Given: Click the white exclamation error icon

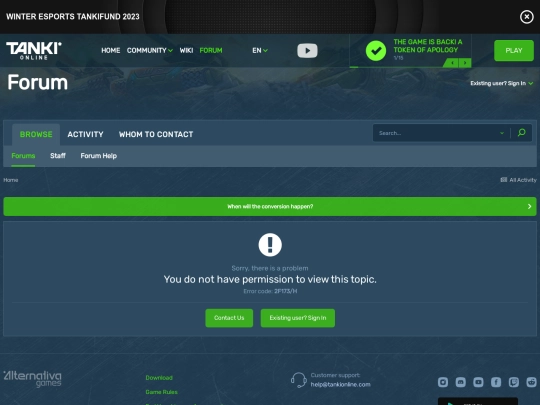Looking at the screenshot, I should click(x=270, y=245).
